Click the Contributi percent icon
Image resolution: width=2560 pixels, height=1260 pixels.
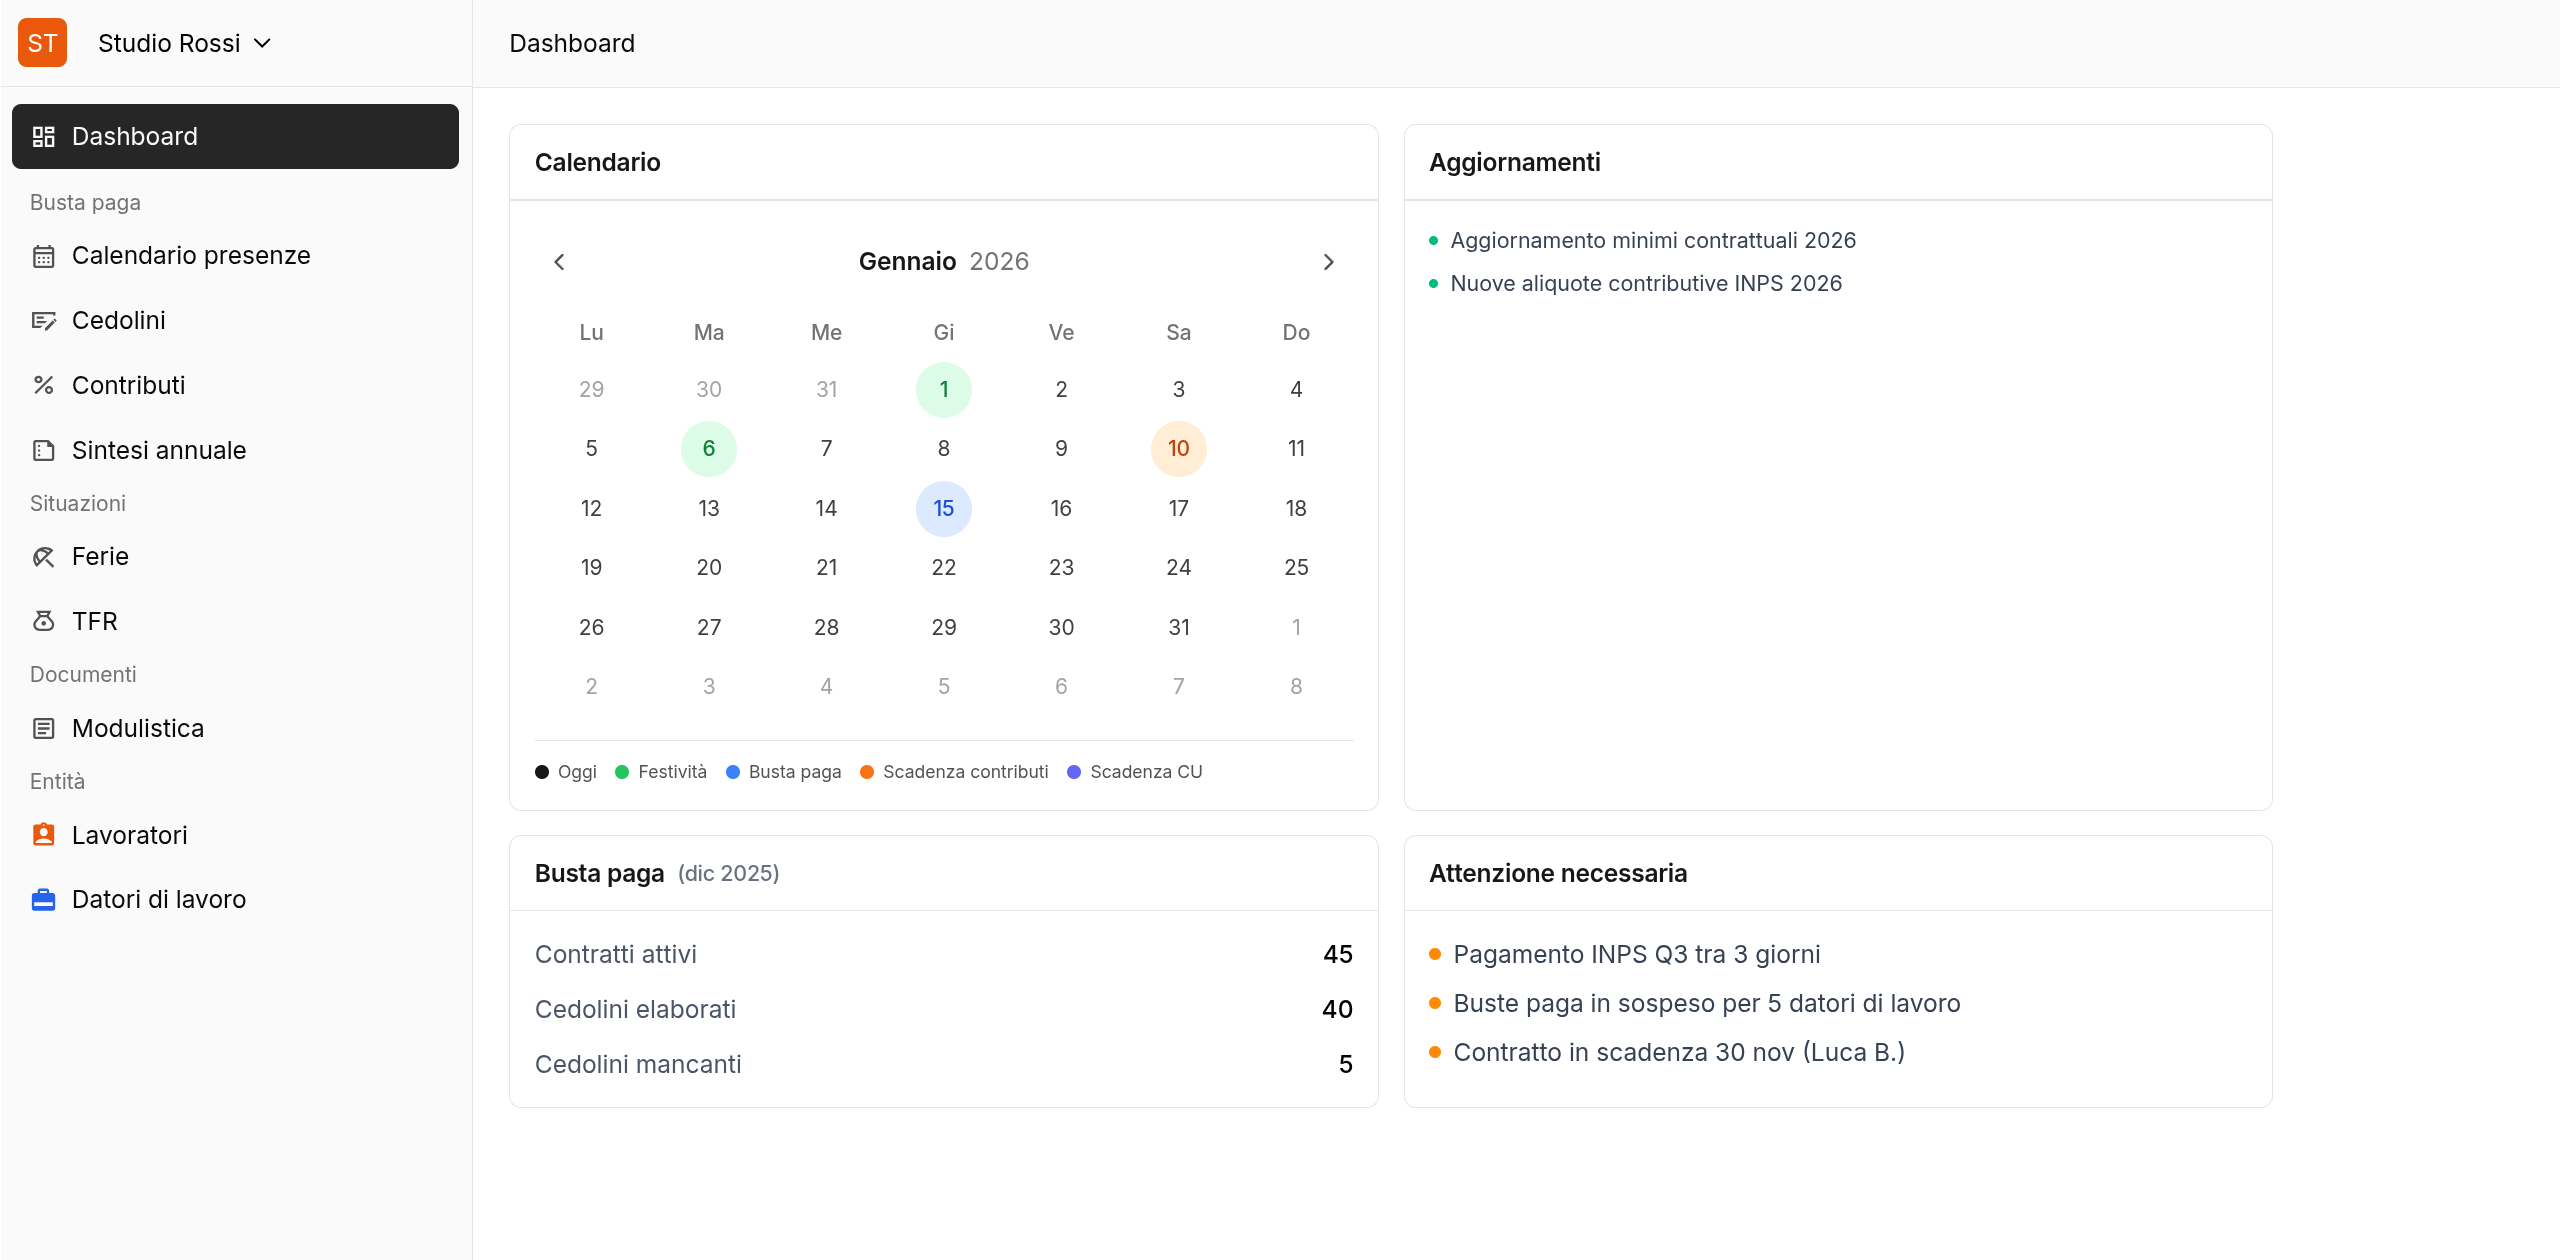(43, 386)
